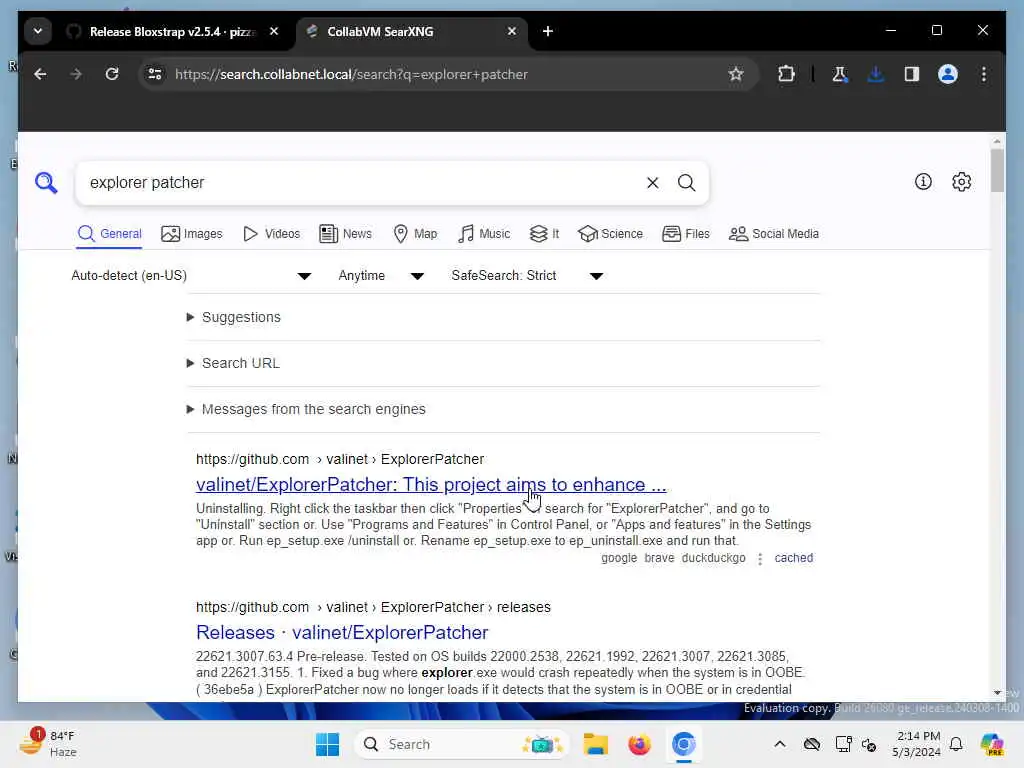Select the Files search category

[x=686, y=234]
